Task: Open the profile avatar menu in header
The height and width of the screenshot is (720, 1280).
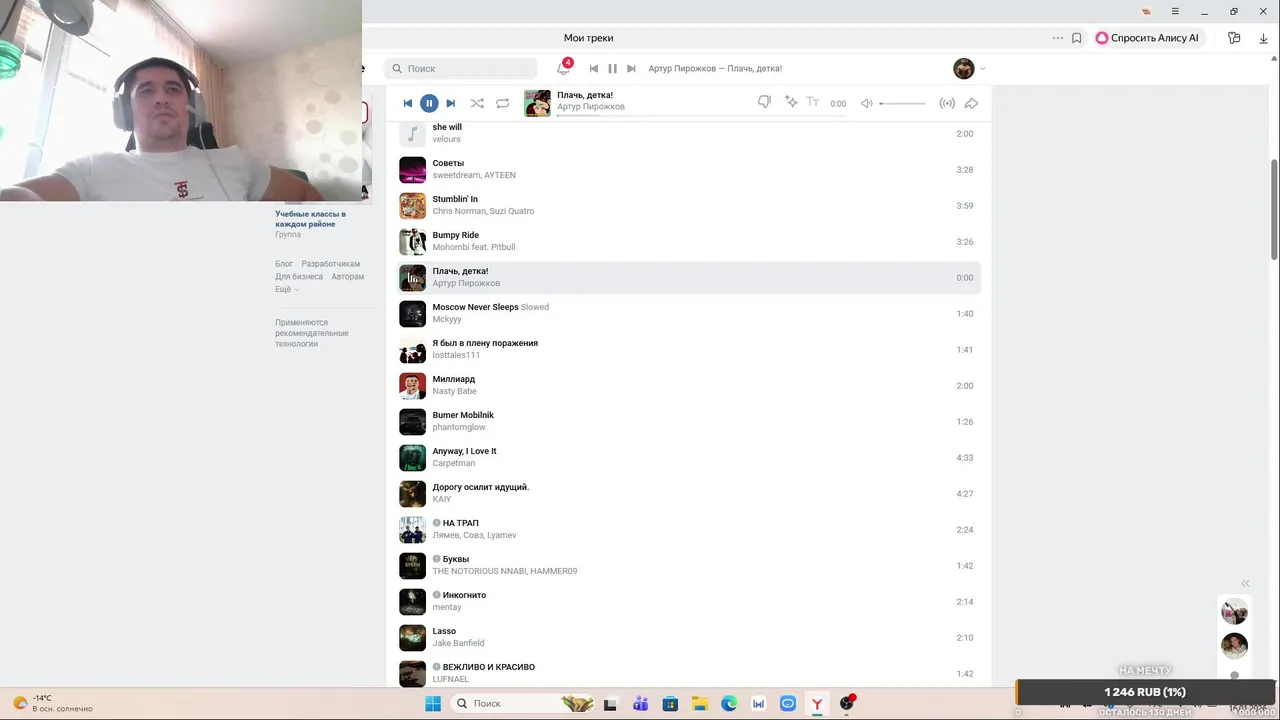Action: click(x=964, y=68)
